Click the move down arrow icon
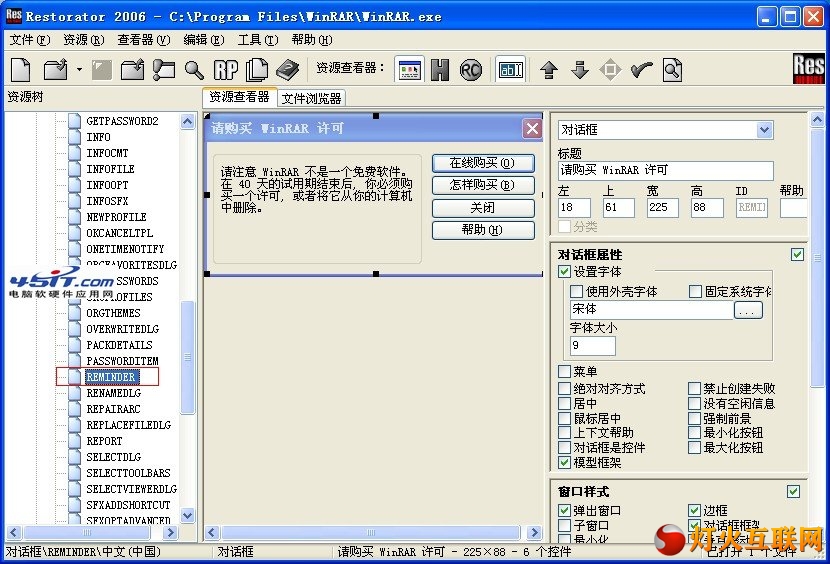 [580, 69]
